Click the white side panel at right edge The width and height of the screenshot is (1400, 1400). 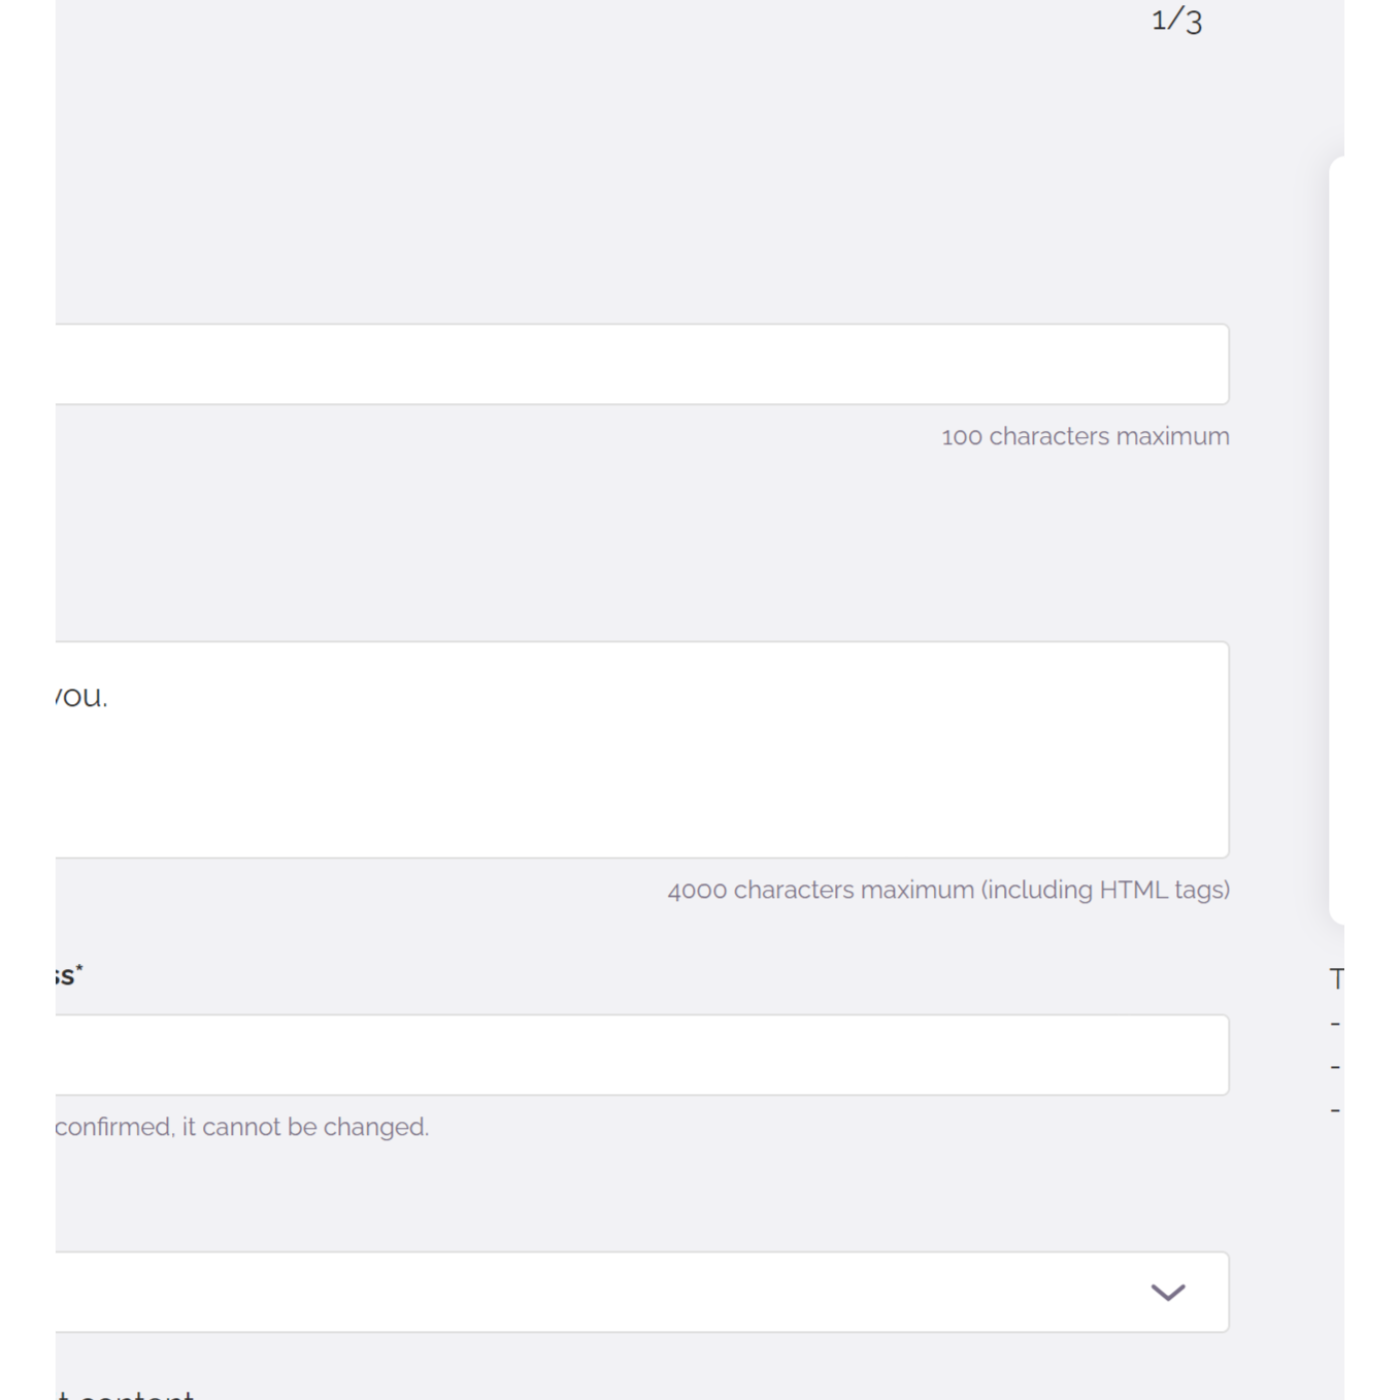pos(1337,540)
